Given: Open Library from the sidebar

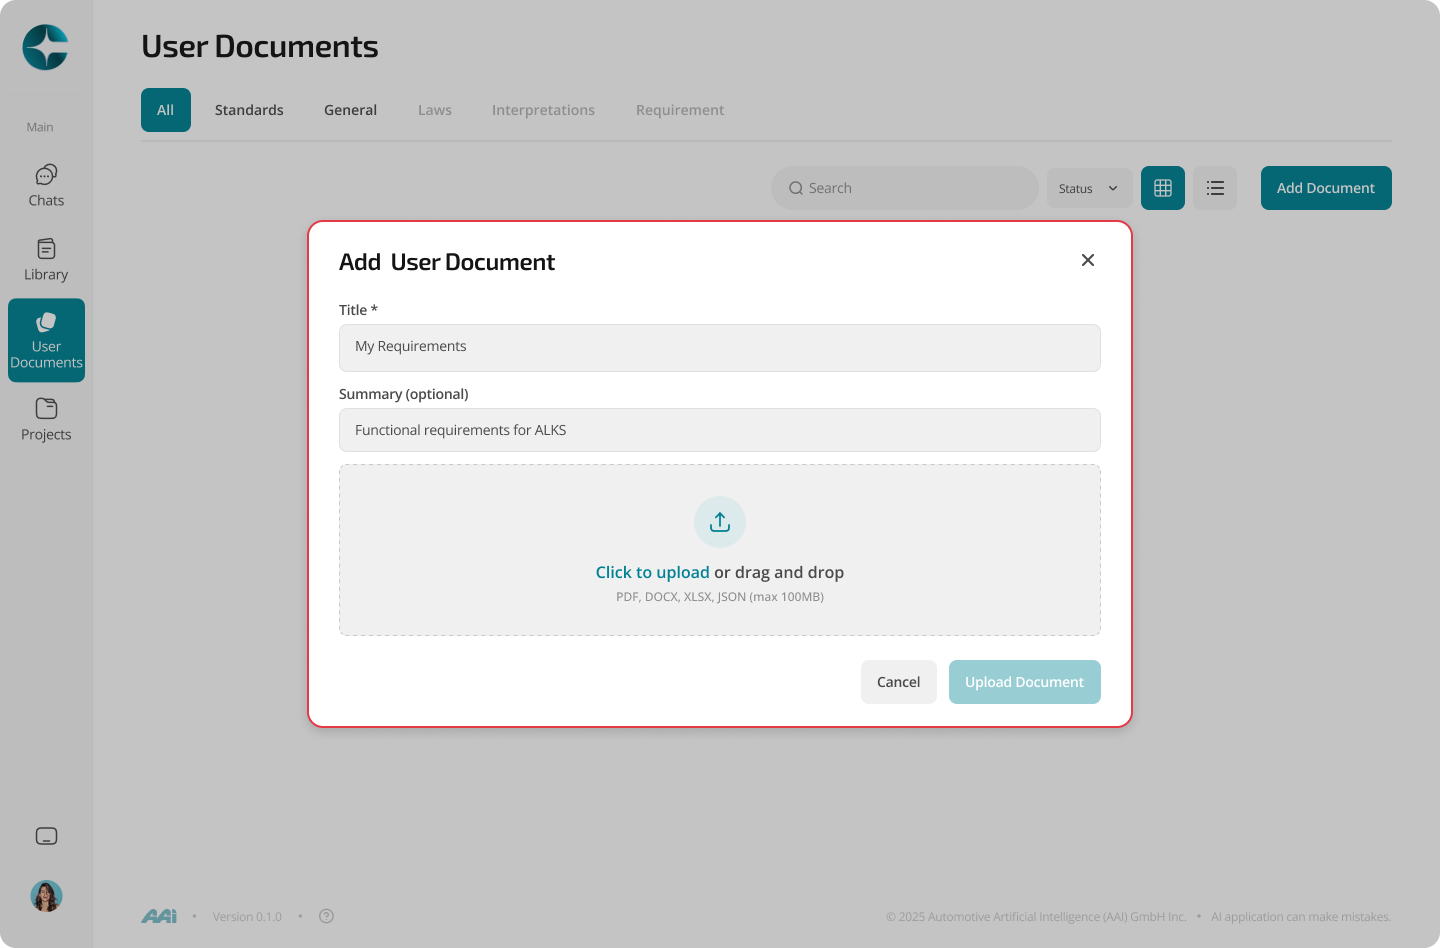Looking at the screenshot, I should (x=46, y=260).
